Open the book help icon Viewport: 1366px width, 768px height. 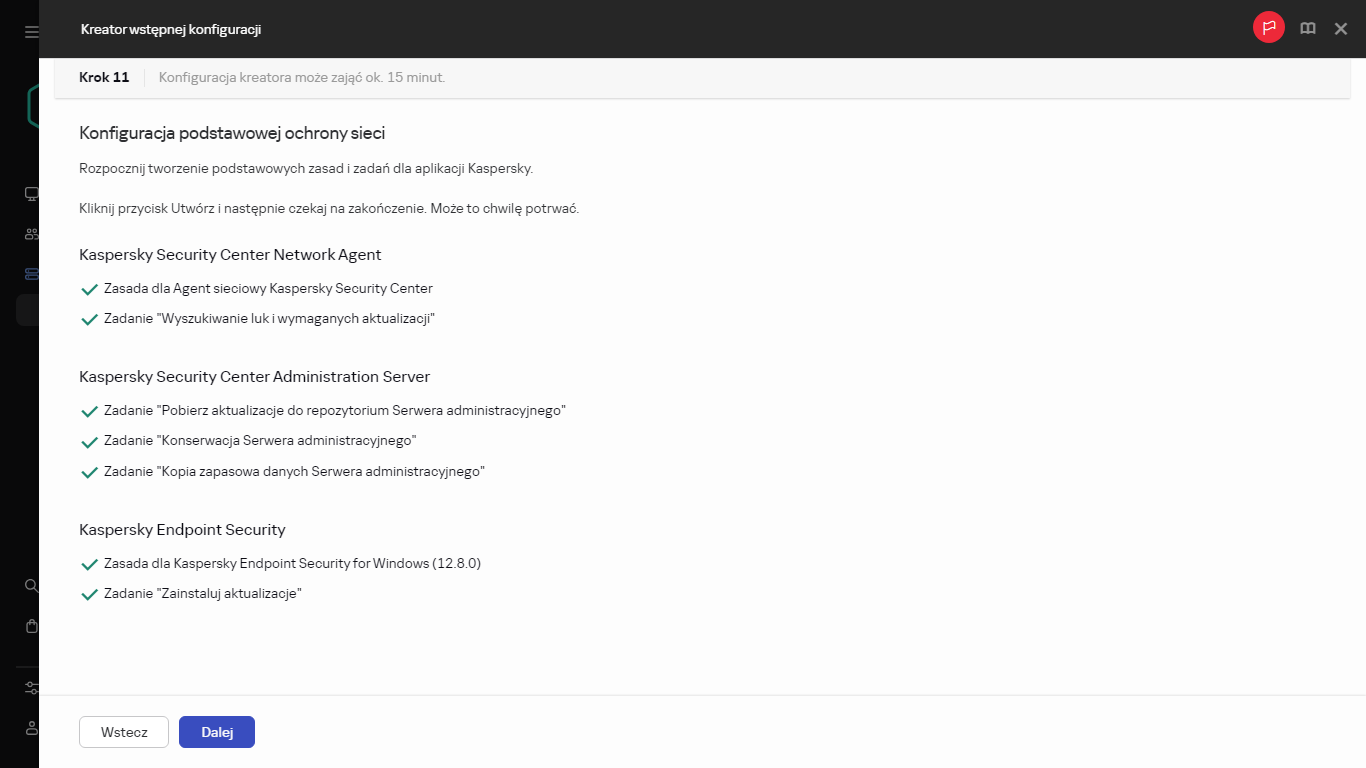point(1307,29)
